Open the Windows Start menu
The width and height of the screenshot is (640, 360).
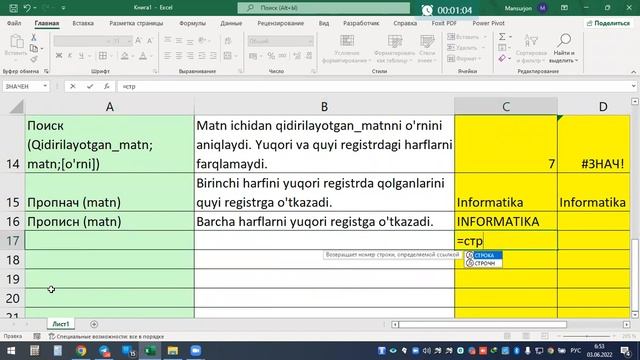[x=11, y=351]
